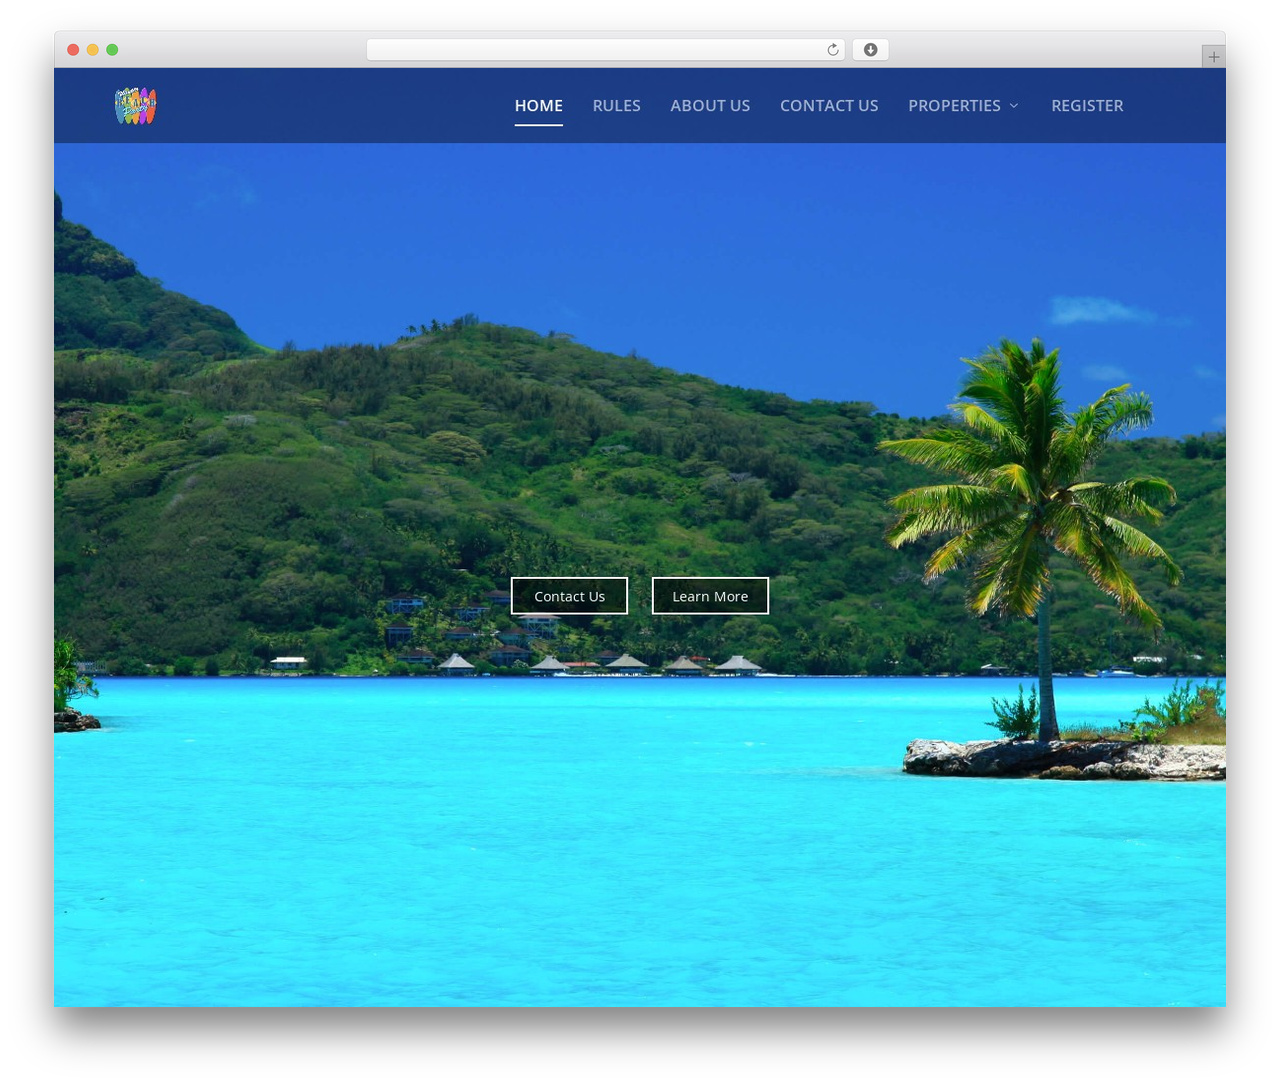Click the browser download arrow icon
This screenshot has width=1280, height=1084.
(x=870, y=50)
